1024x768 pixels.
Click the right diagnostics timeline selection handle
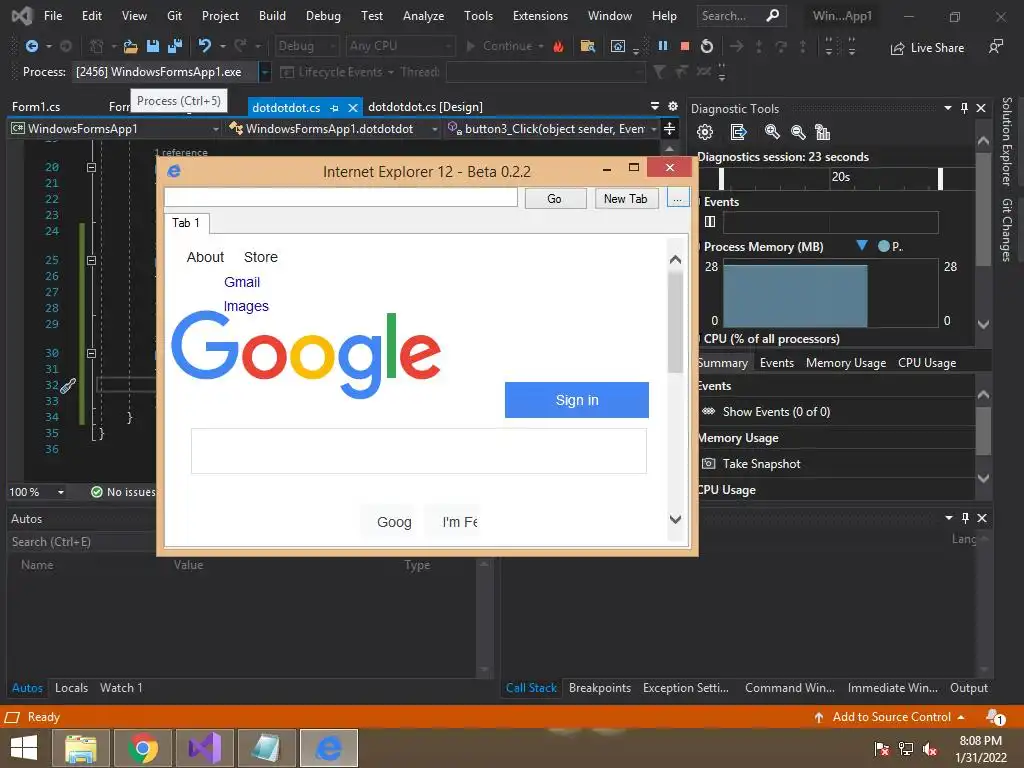coord(940,178)
